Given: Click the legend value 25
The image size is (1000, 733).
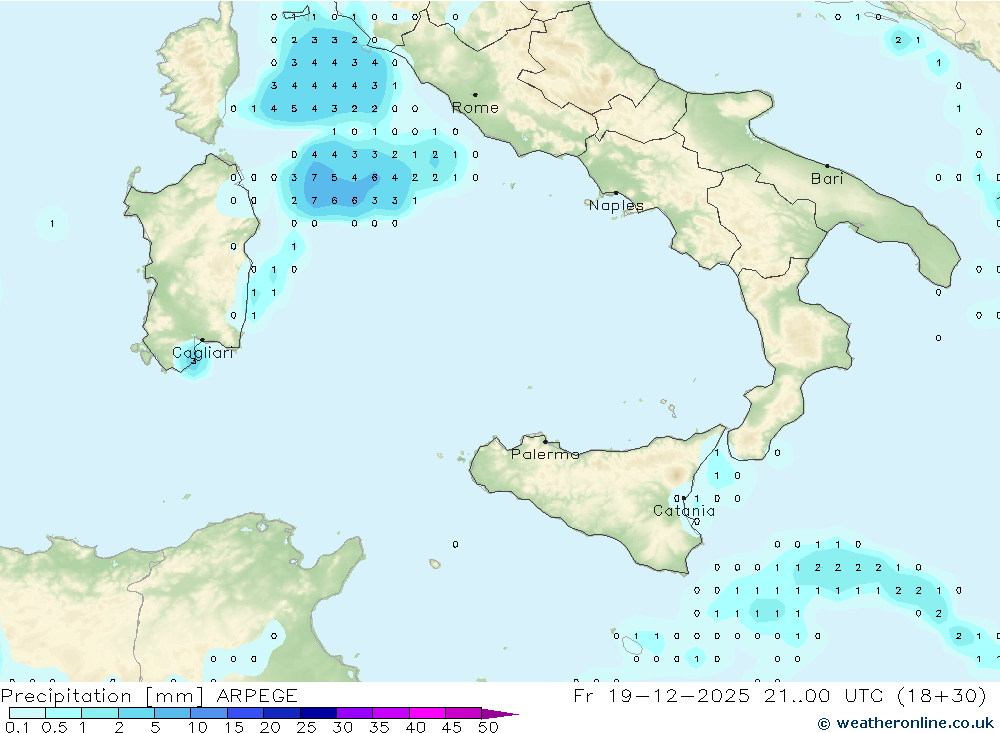Looking at the screenshot, I should (x=306, y=727).
